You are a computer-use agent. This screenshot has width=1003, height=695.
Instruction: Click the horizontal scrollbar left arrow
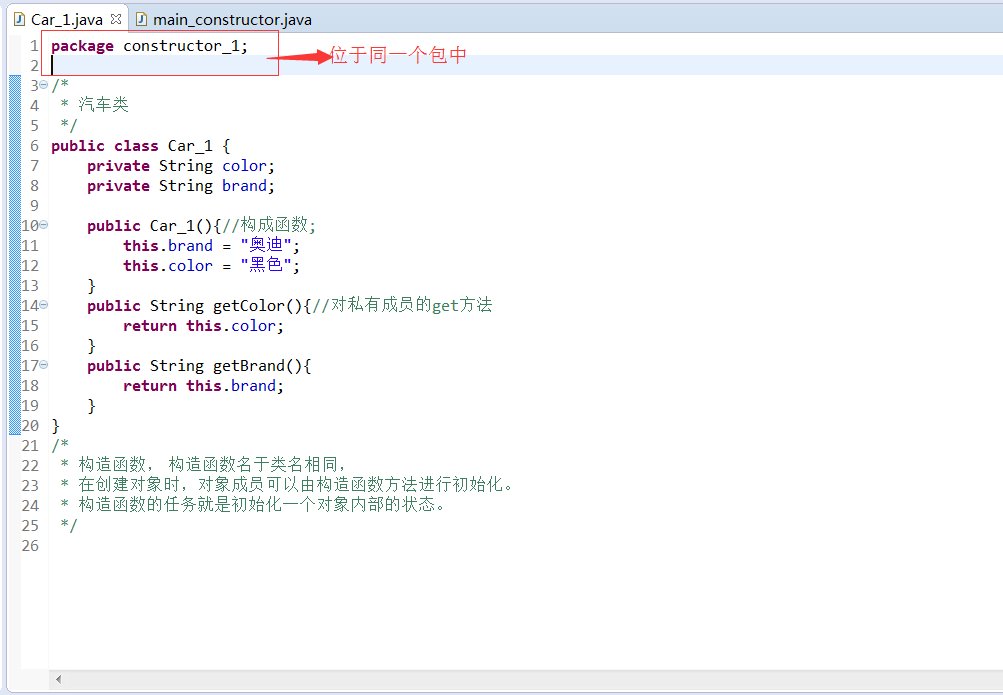tap(58, 679)
